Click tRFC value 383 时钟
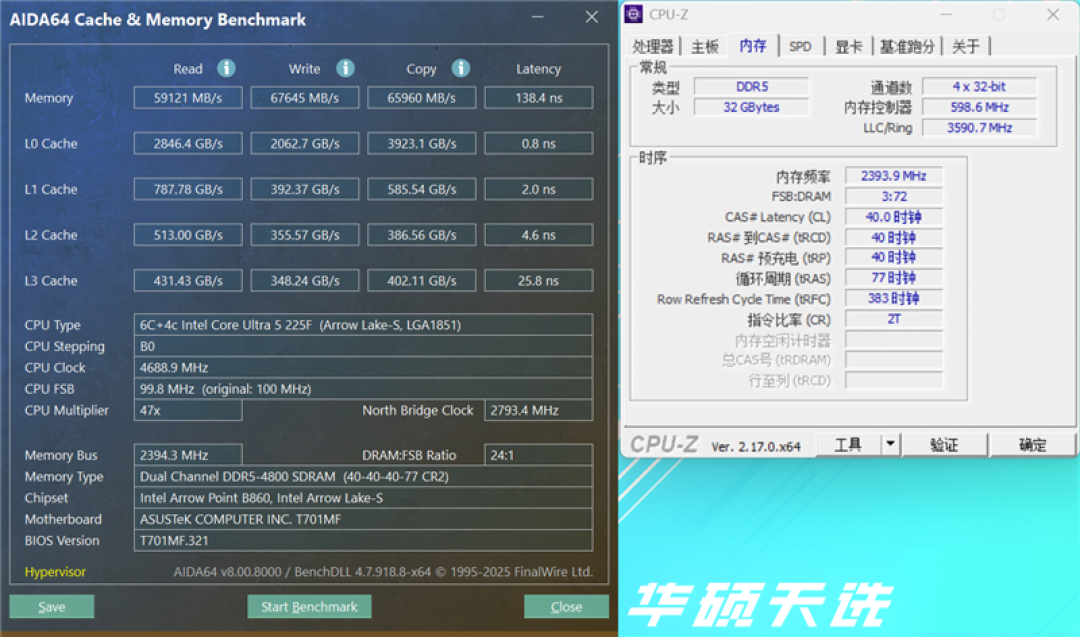The width and height of the screenshot is (1080, 637). (893, 299)
